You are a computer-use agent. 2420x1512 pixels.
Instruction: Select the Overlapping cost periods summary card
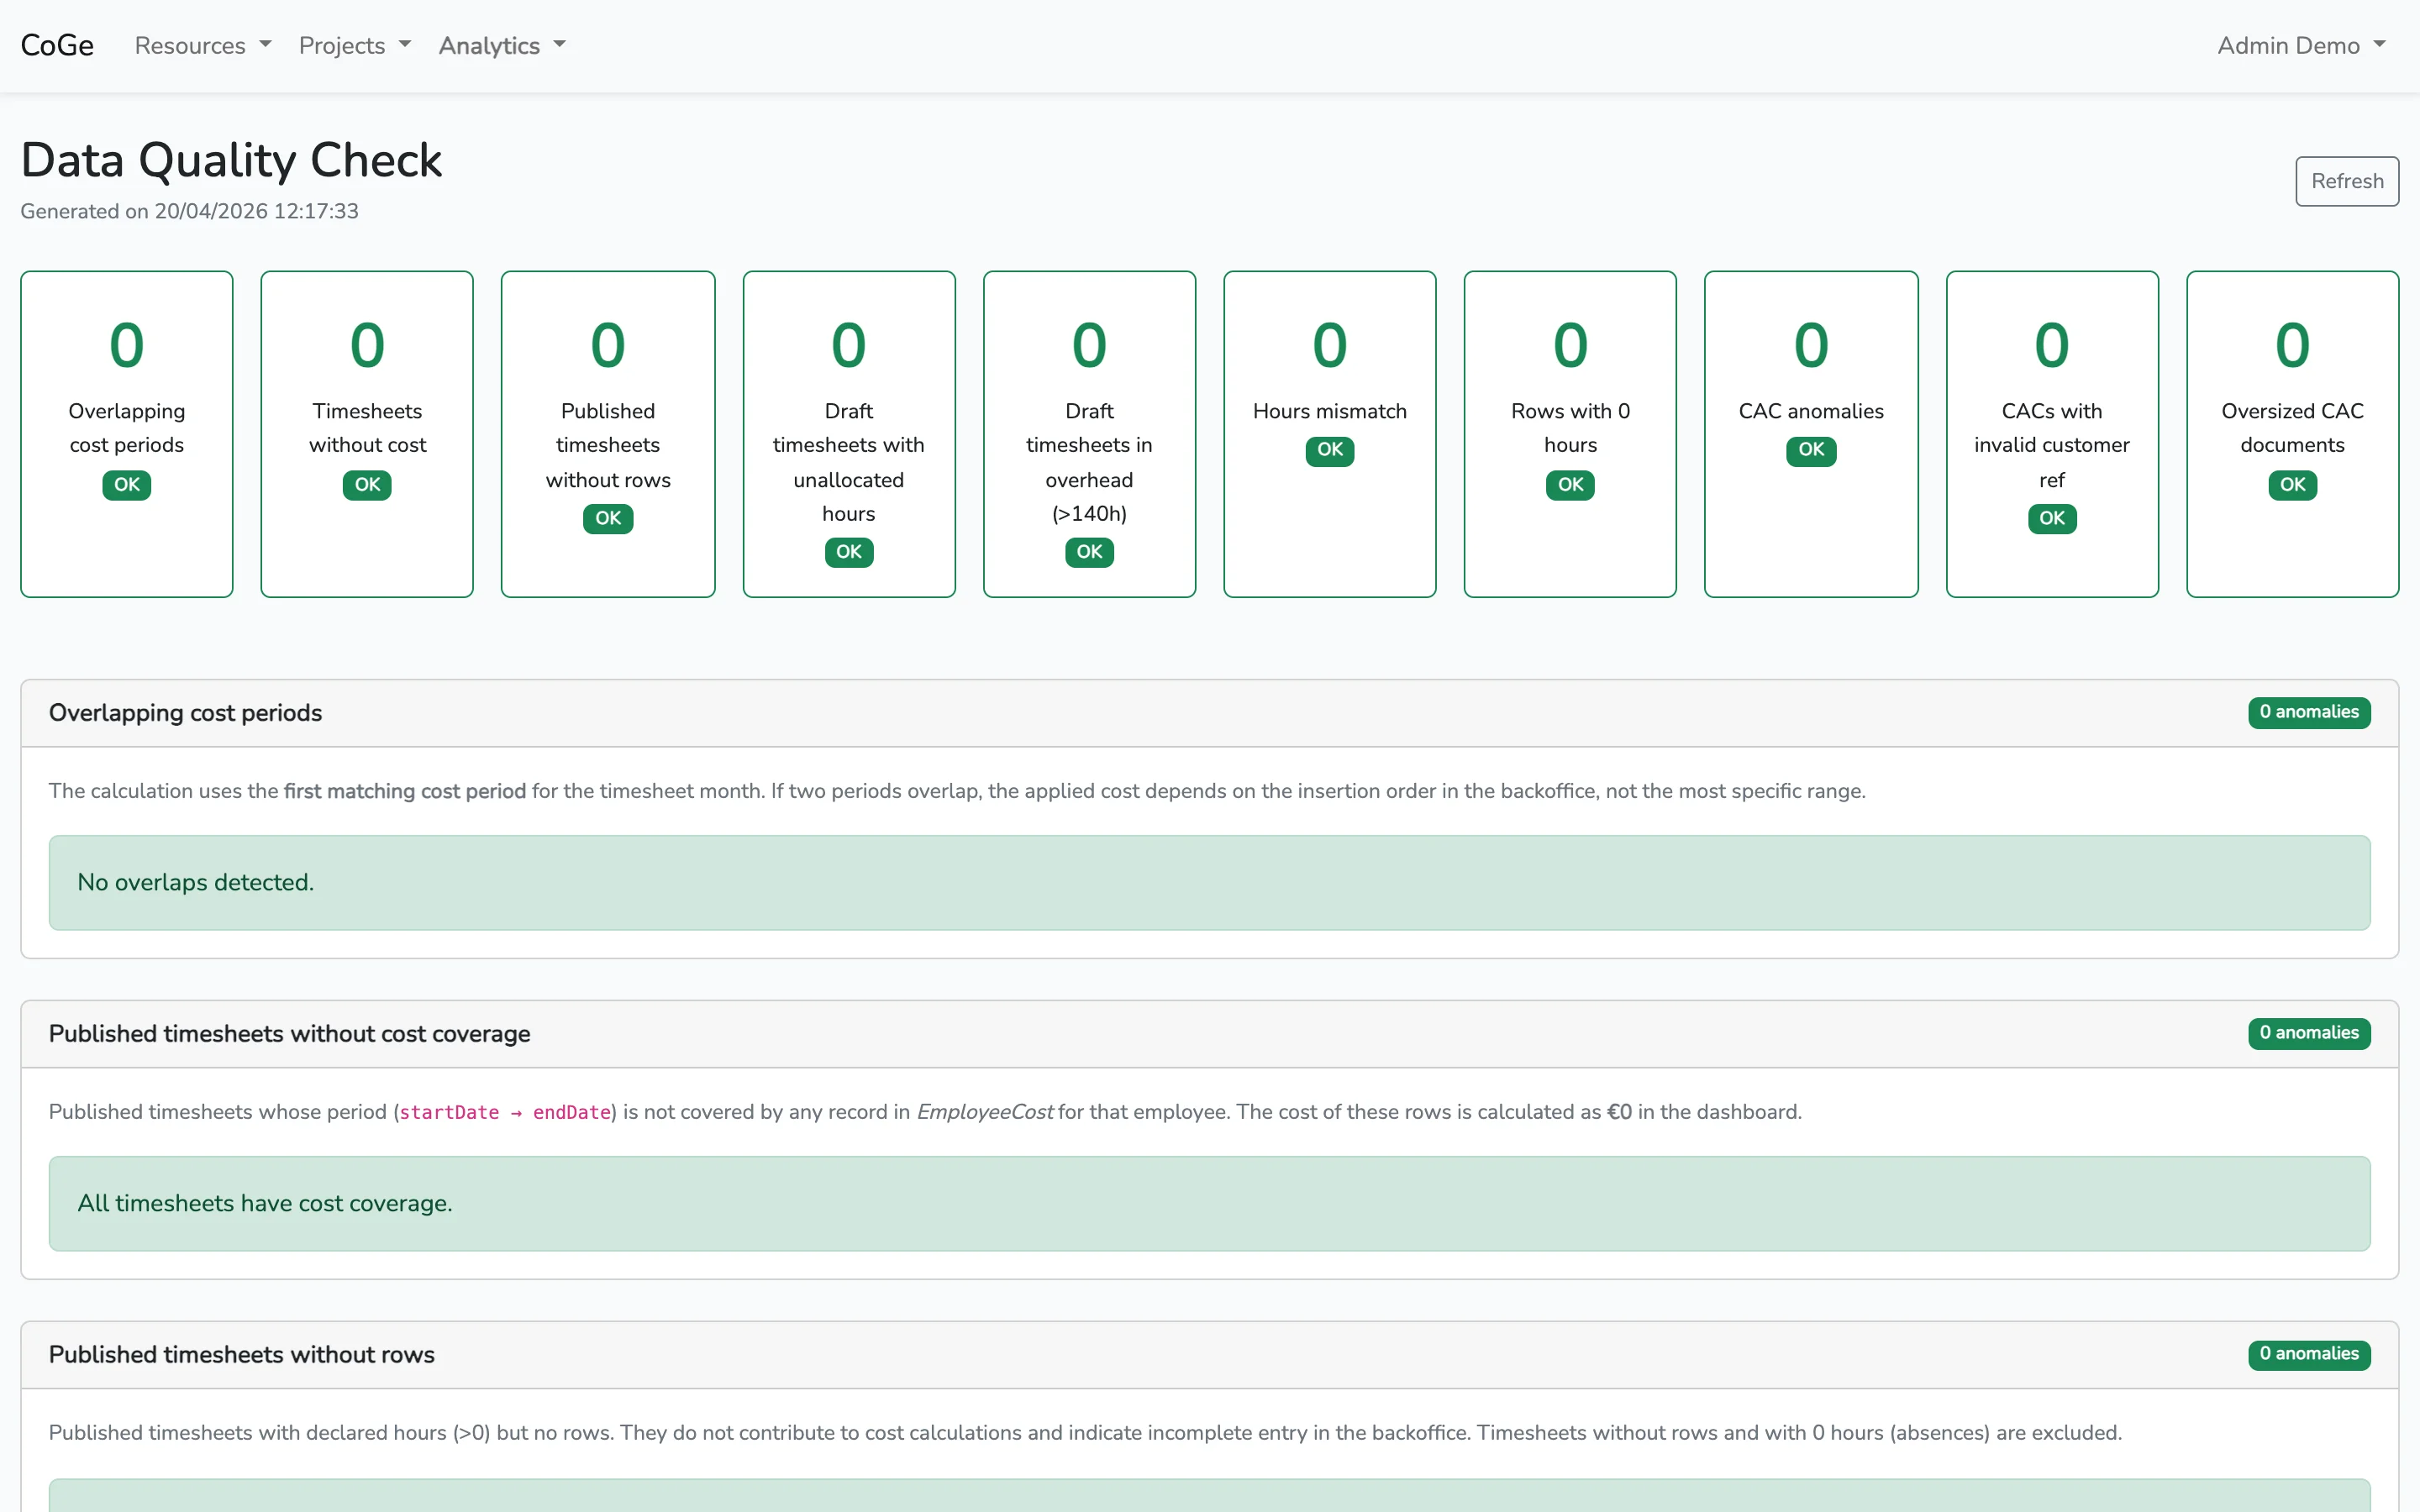(x=127, y=434)
